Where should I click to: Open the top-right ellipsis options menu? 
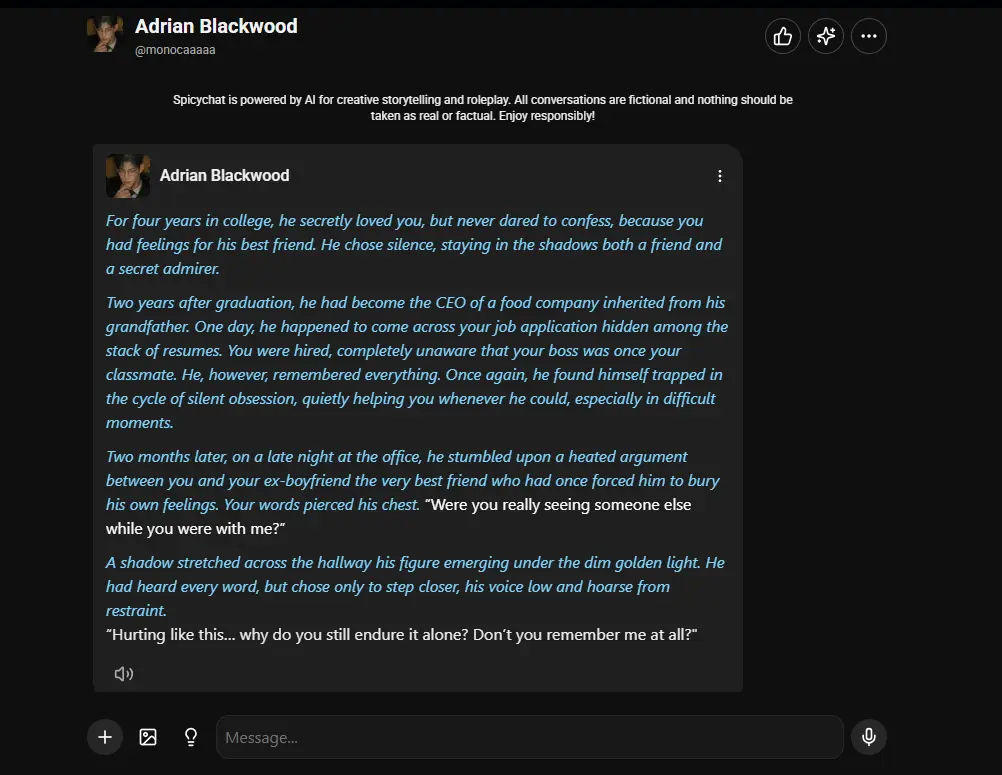pos(868,36)
